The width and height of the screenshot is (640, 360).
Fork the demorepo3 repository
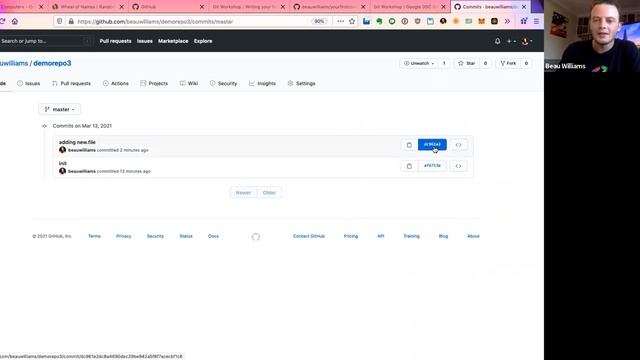(508, 63)
